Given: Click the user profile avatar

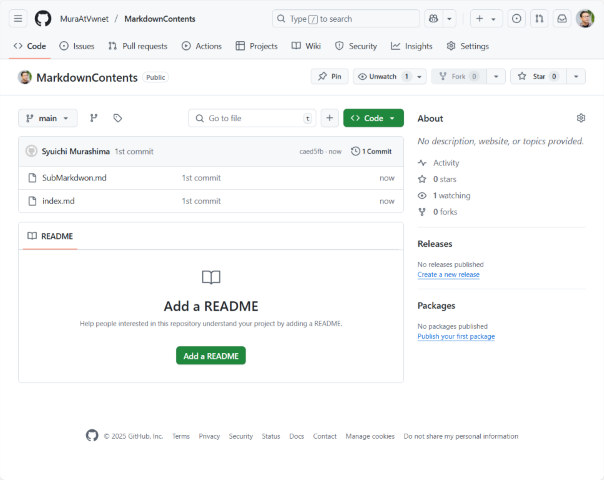Looking at the screenshot, I should [585, 19].
